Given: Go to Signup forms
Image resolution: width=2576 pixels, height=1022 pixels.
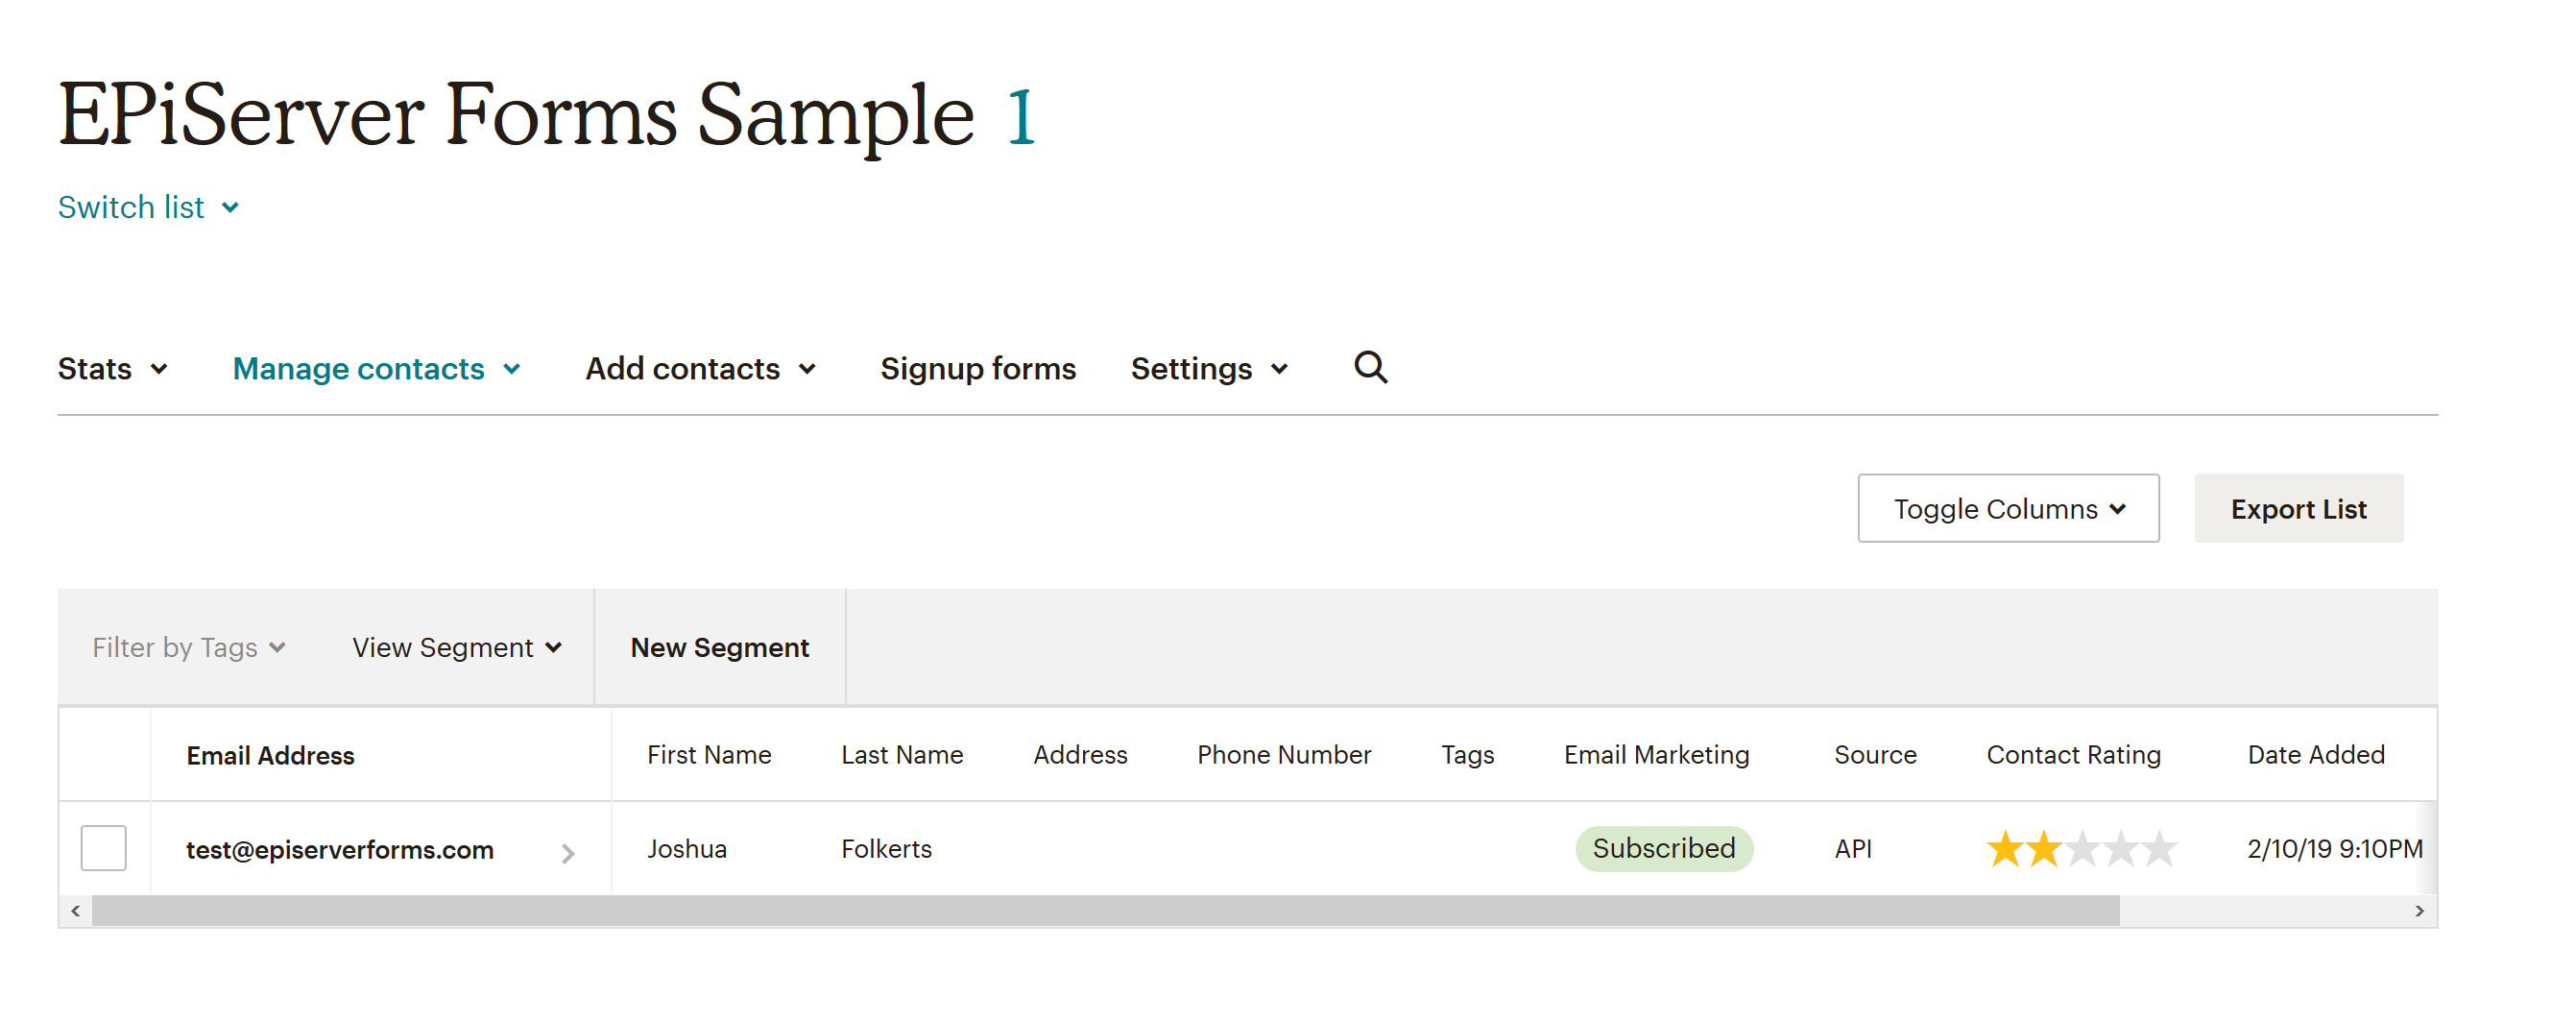Looking at the screenshot, I should pos(977,369).
